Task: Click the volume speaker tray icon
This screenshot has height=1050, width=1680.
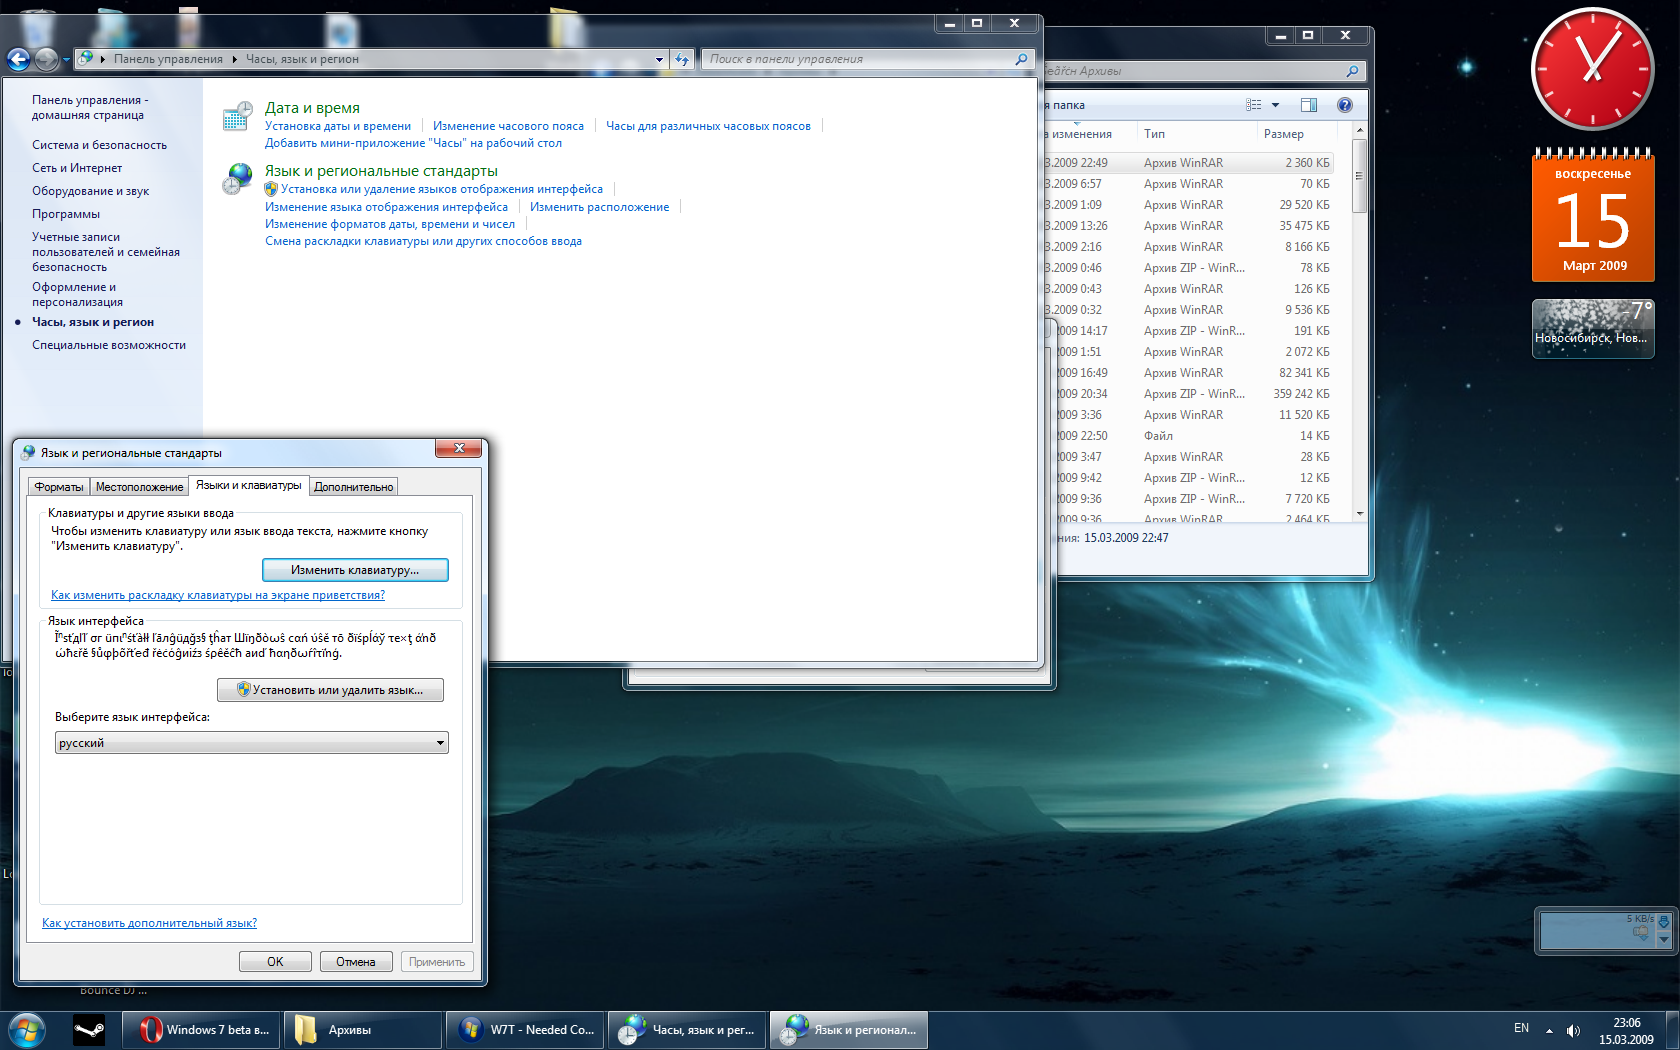Action: (x=1573, y=1030)
